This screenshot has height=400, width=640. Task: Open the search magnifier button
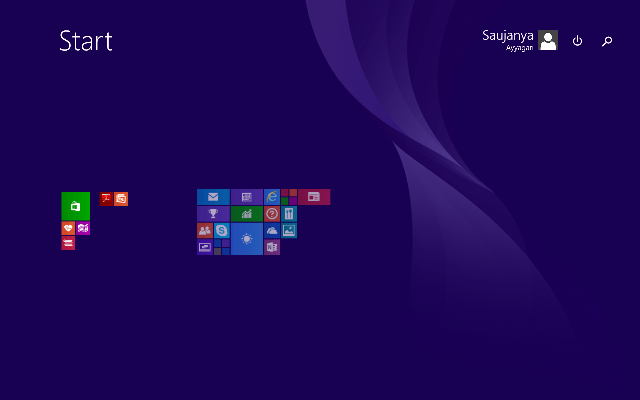pos(607,41)
